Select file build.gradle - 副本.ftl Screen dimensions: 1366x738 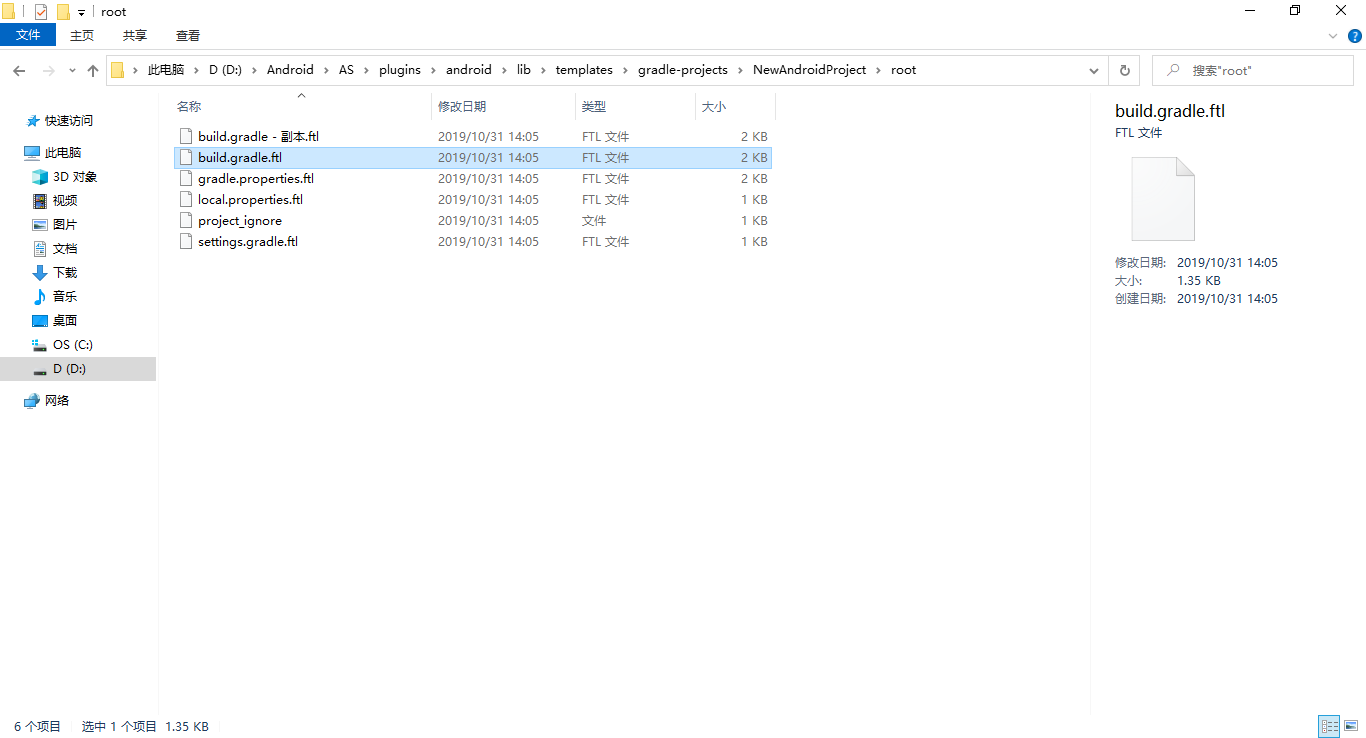(473, 137)
